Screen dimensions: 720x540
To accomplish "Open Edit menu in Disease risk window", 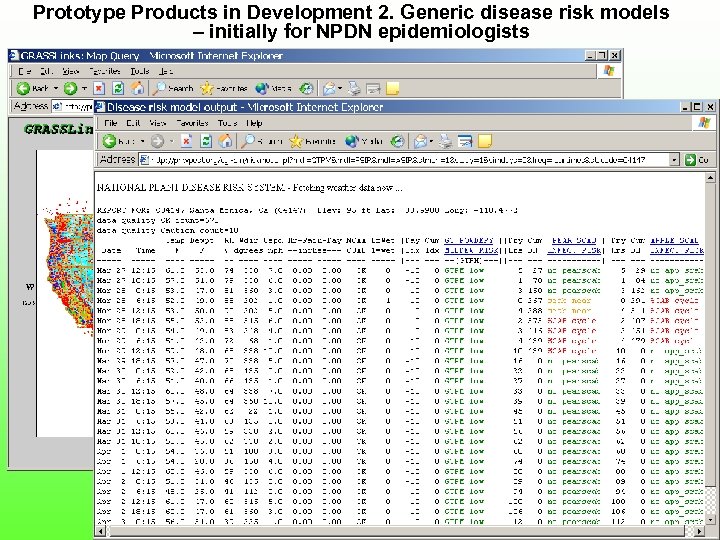I will pos(133,123).
